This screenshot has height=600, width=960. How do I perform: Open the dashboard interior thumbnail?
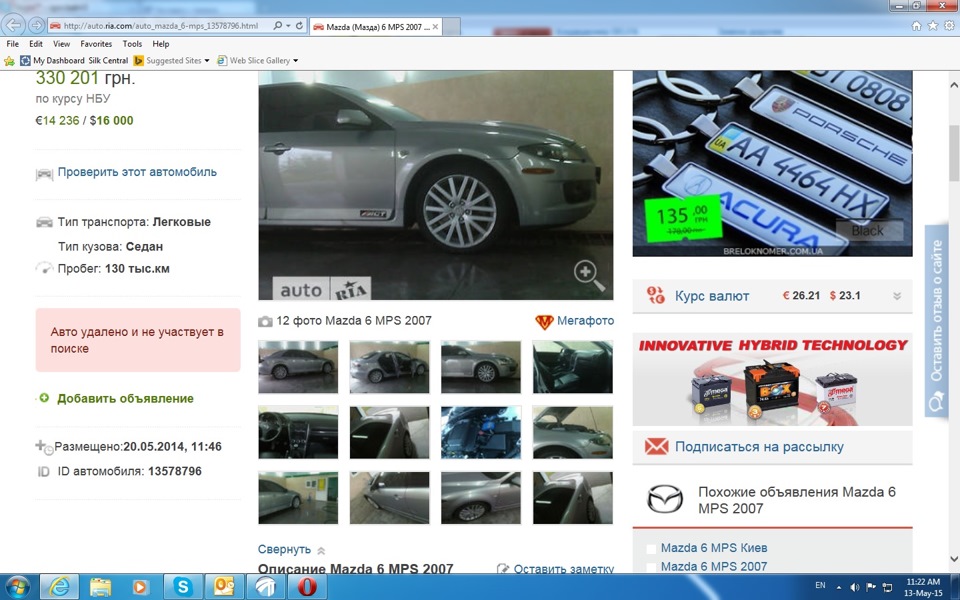point(298,432)
